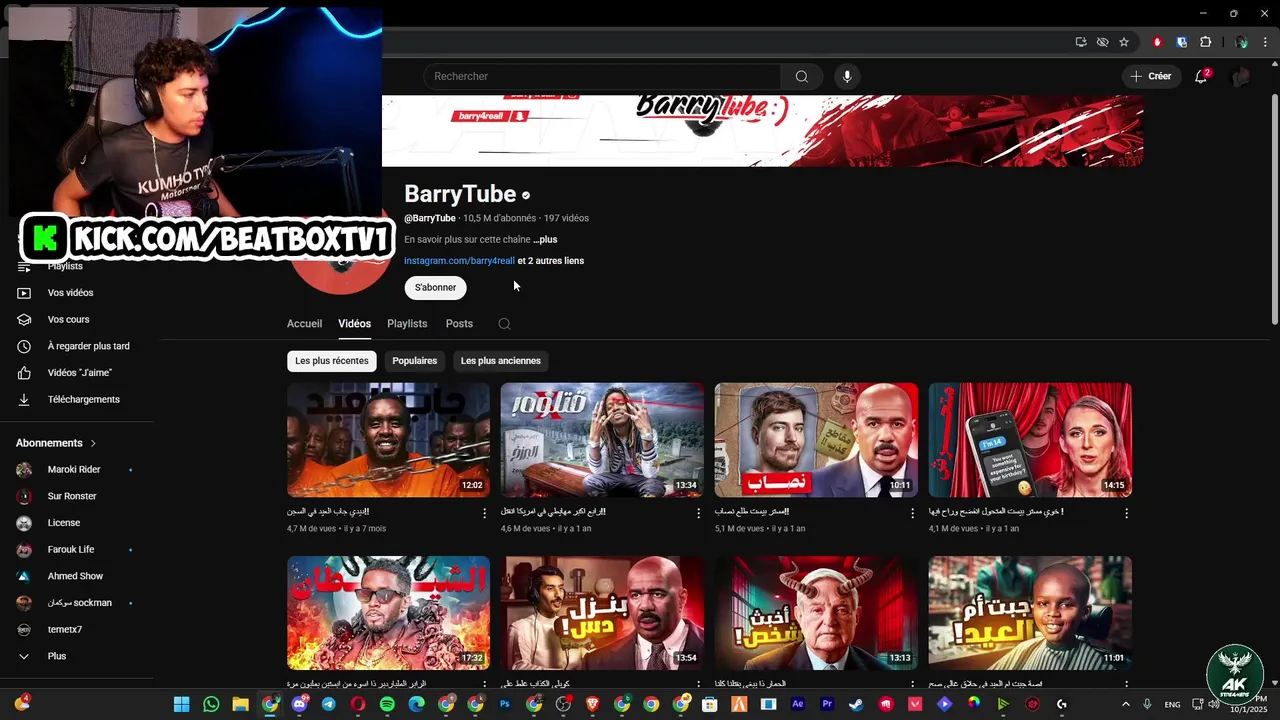The height and width of the screenshot is (720, 1280).
Task: Filter videos by Populaires
Action: click(x=415, y=361)
